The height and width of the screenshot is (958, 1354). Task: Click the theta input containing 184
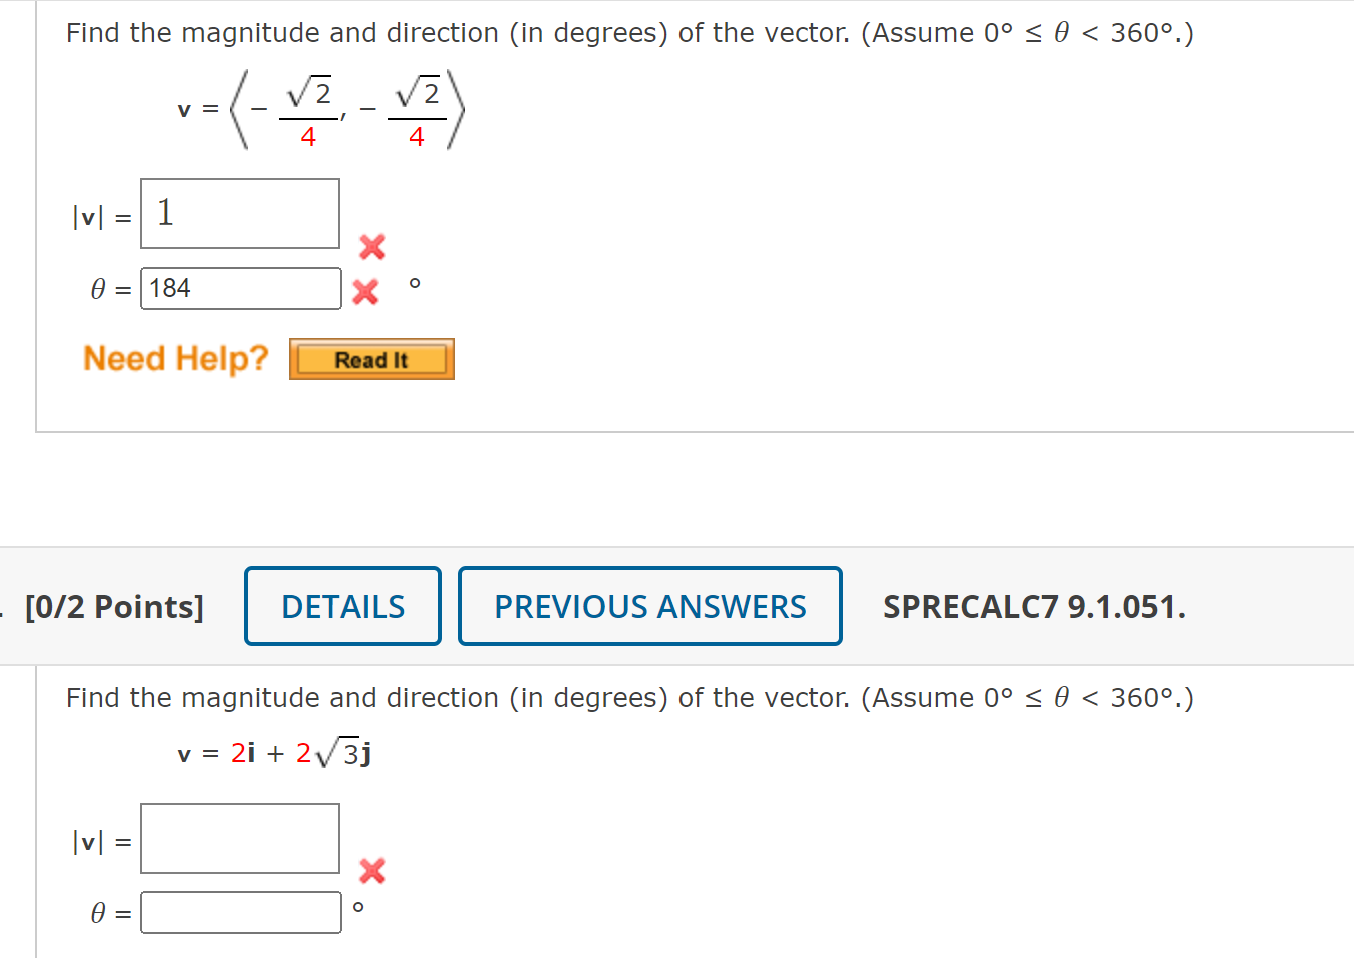240,288
